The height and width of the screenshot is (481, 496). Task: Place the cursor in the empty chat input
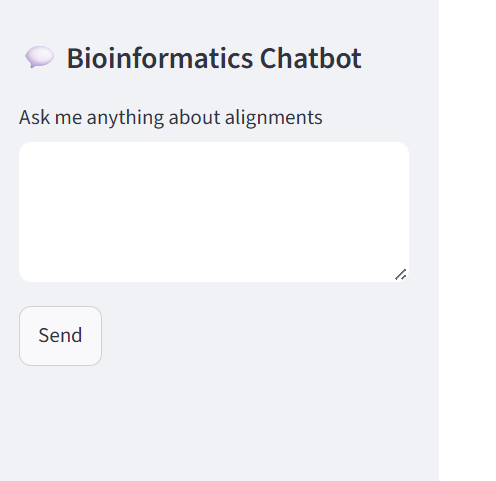(214, 212)
